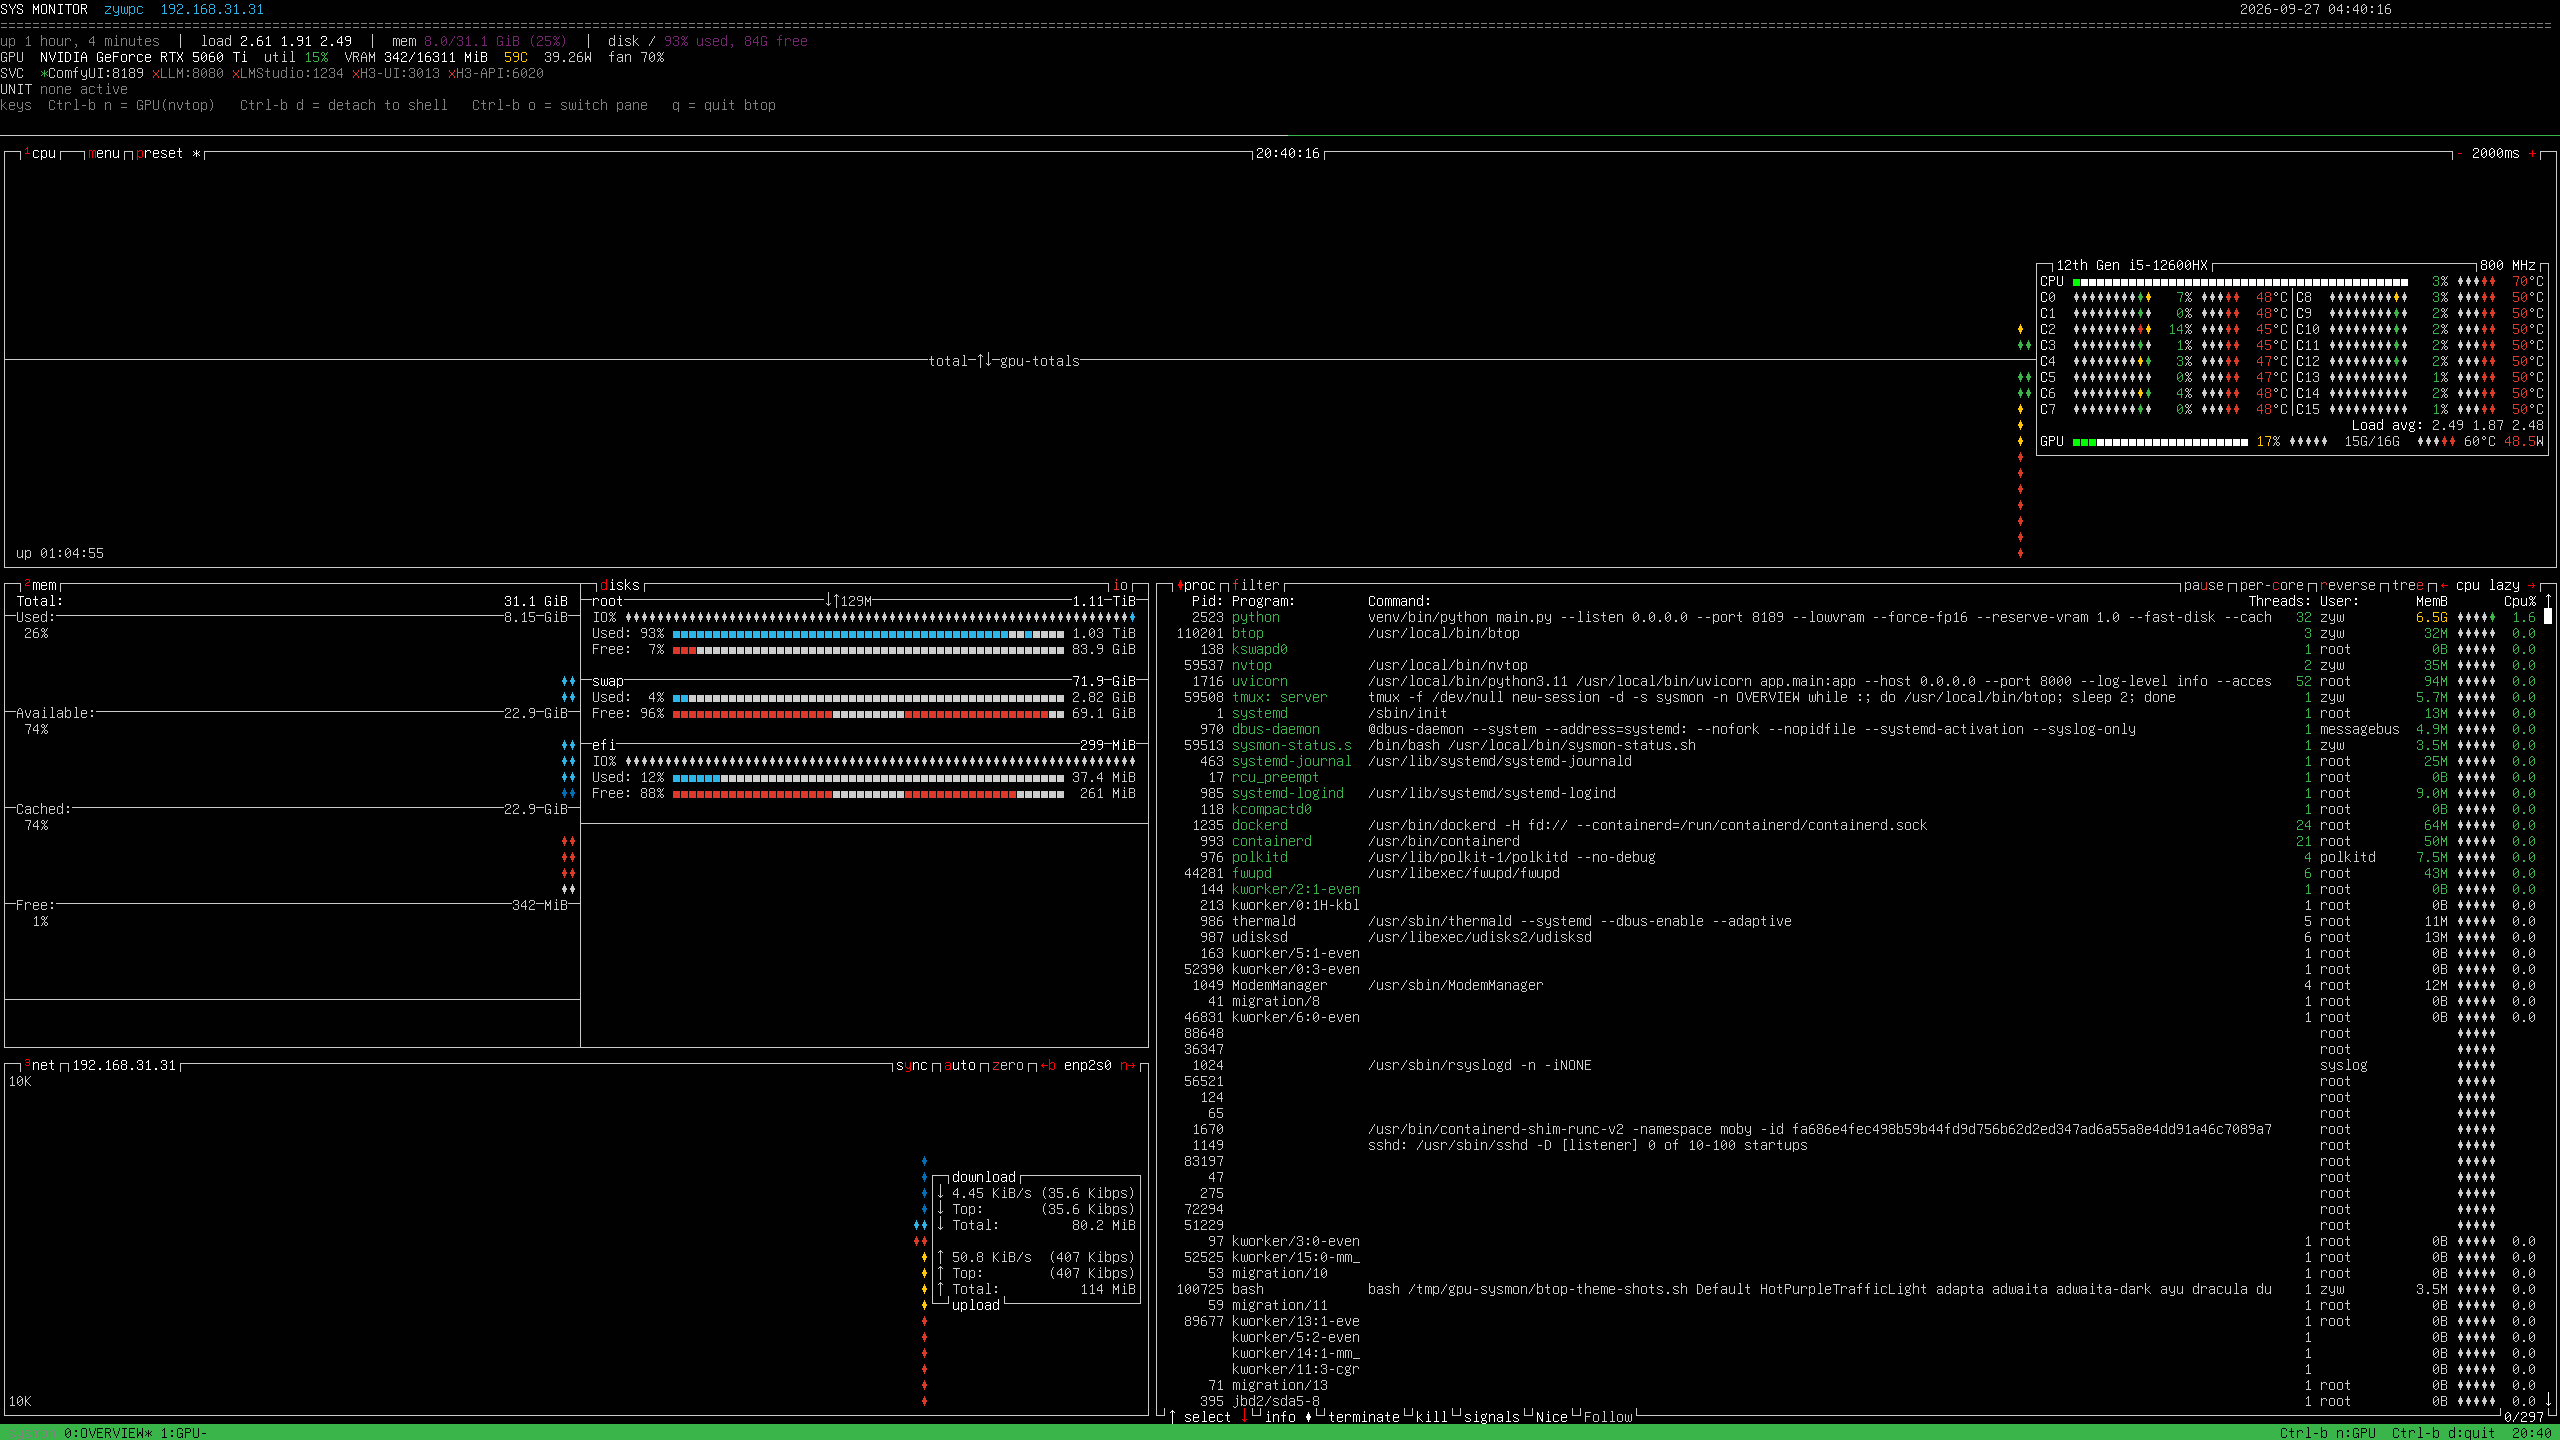Open the btop menu
Viewport: 2560px width, 1440px height.
[104, 153]
